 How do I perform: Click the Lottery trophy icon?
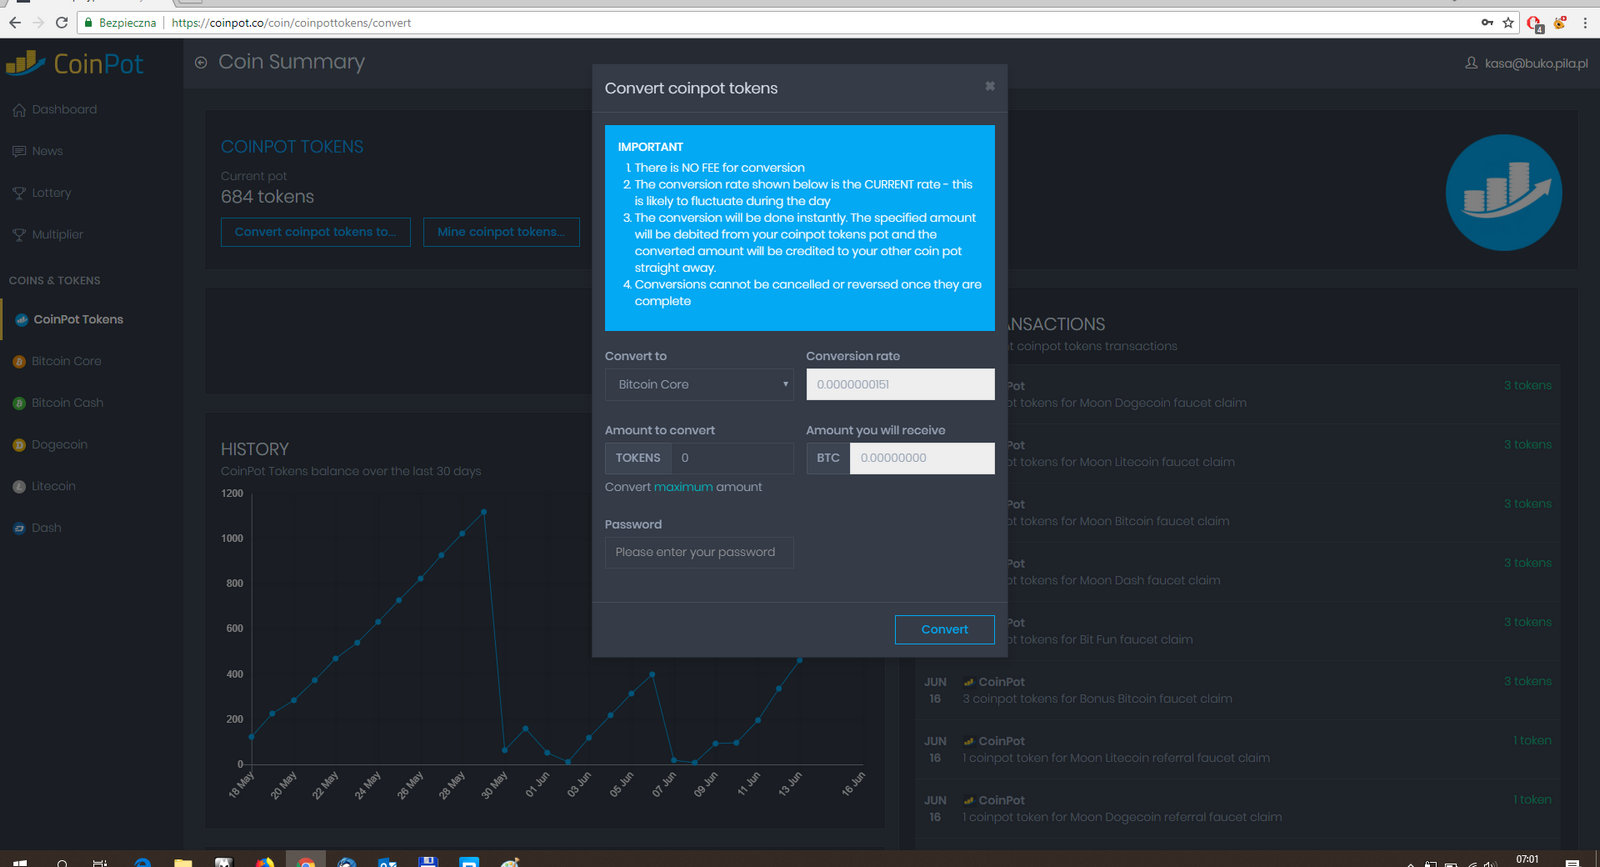point(19,193)
